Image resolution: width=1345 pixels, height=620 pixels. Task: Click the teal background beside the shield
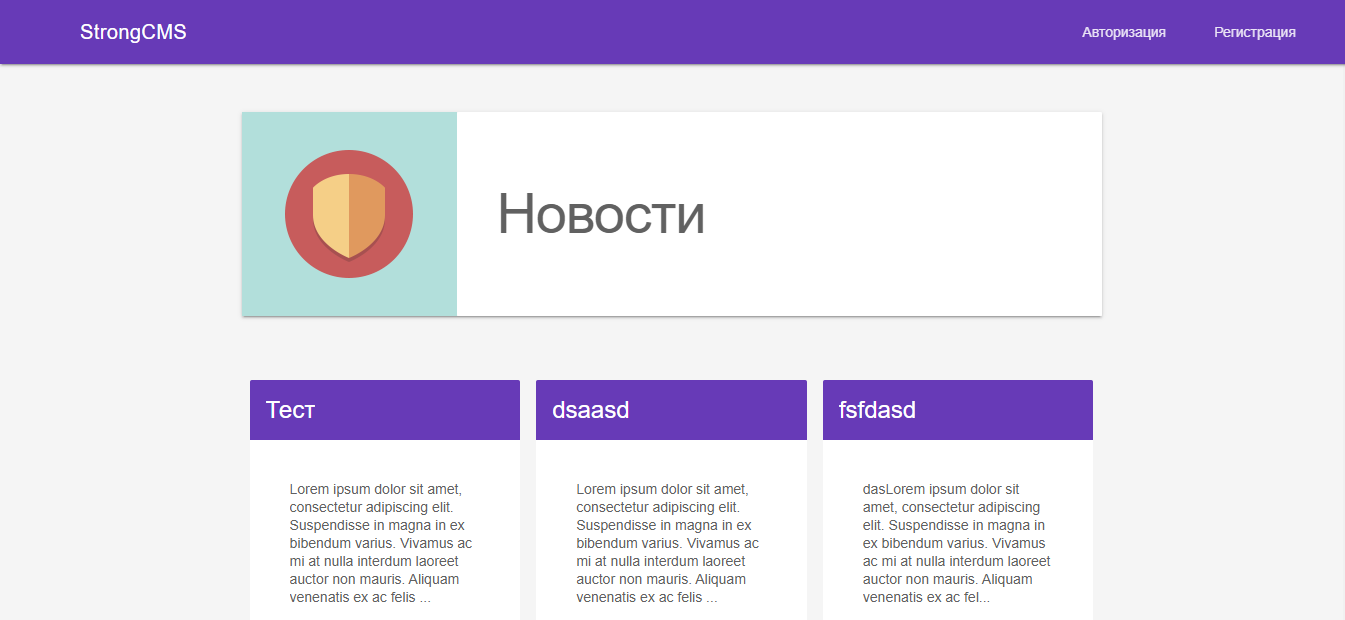click(263, 140)
